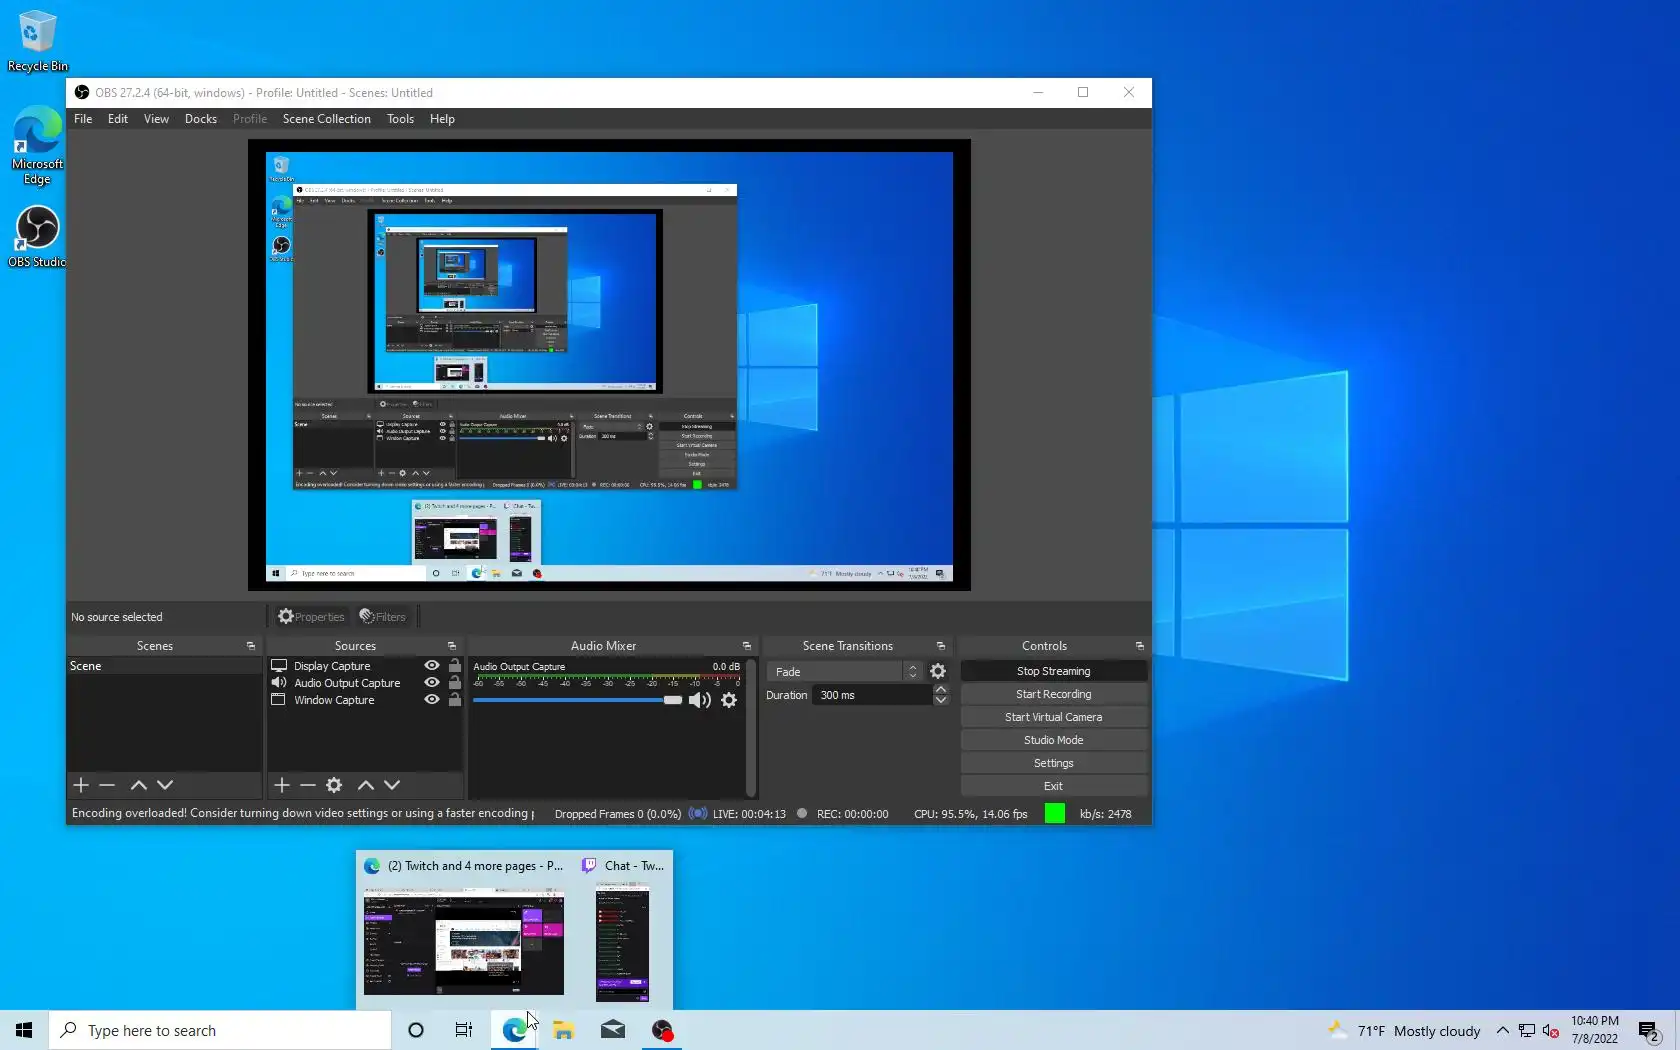The height and width of the screenshot is (1050, 1680).
Task: Open the system tray volume icon
Action: (1551, 1031)
